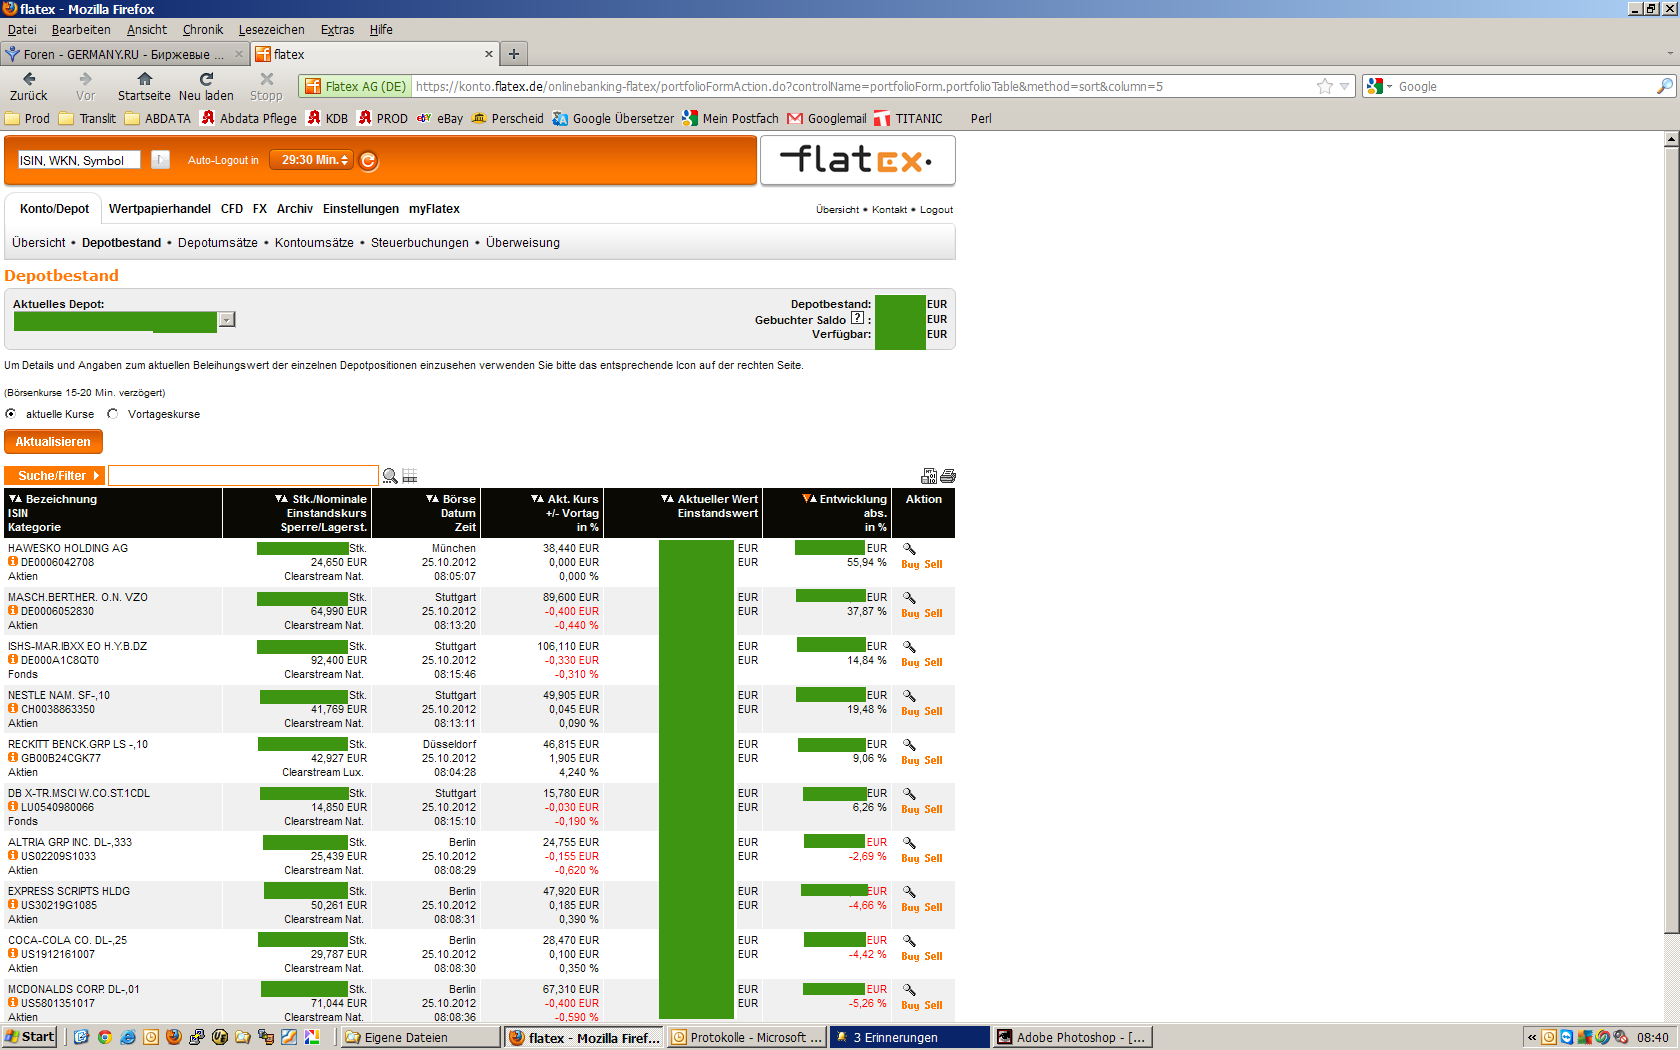Open the TITANIC bookmark

(909, 118)
